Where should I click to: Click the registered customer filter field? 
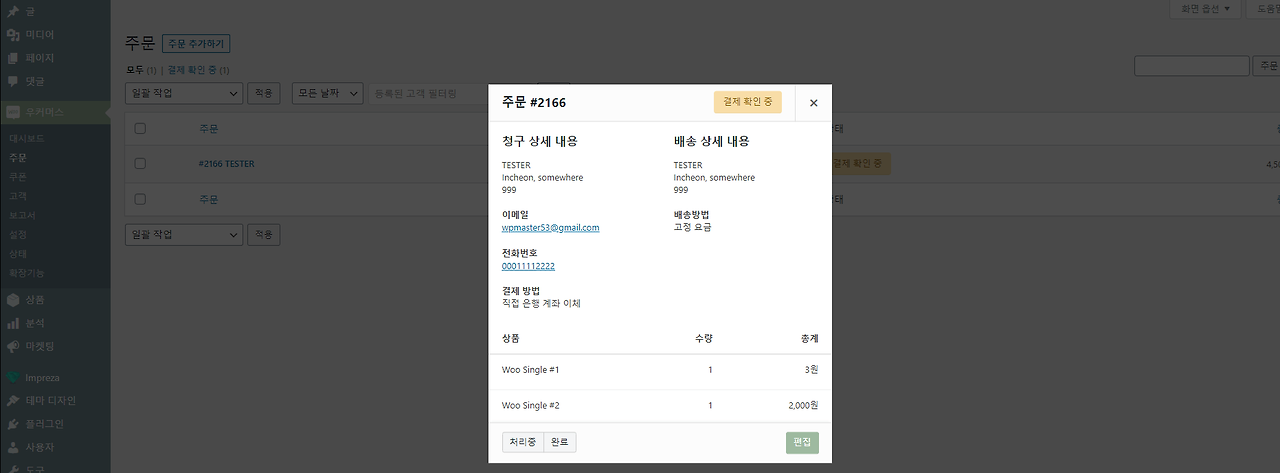tap(428, 93)
